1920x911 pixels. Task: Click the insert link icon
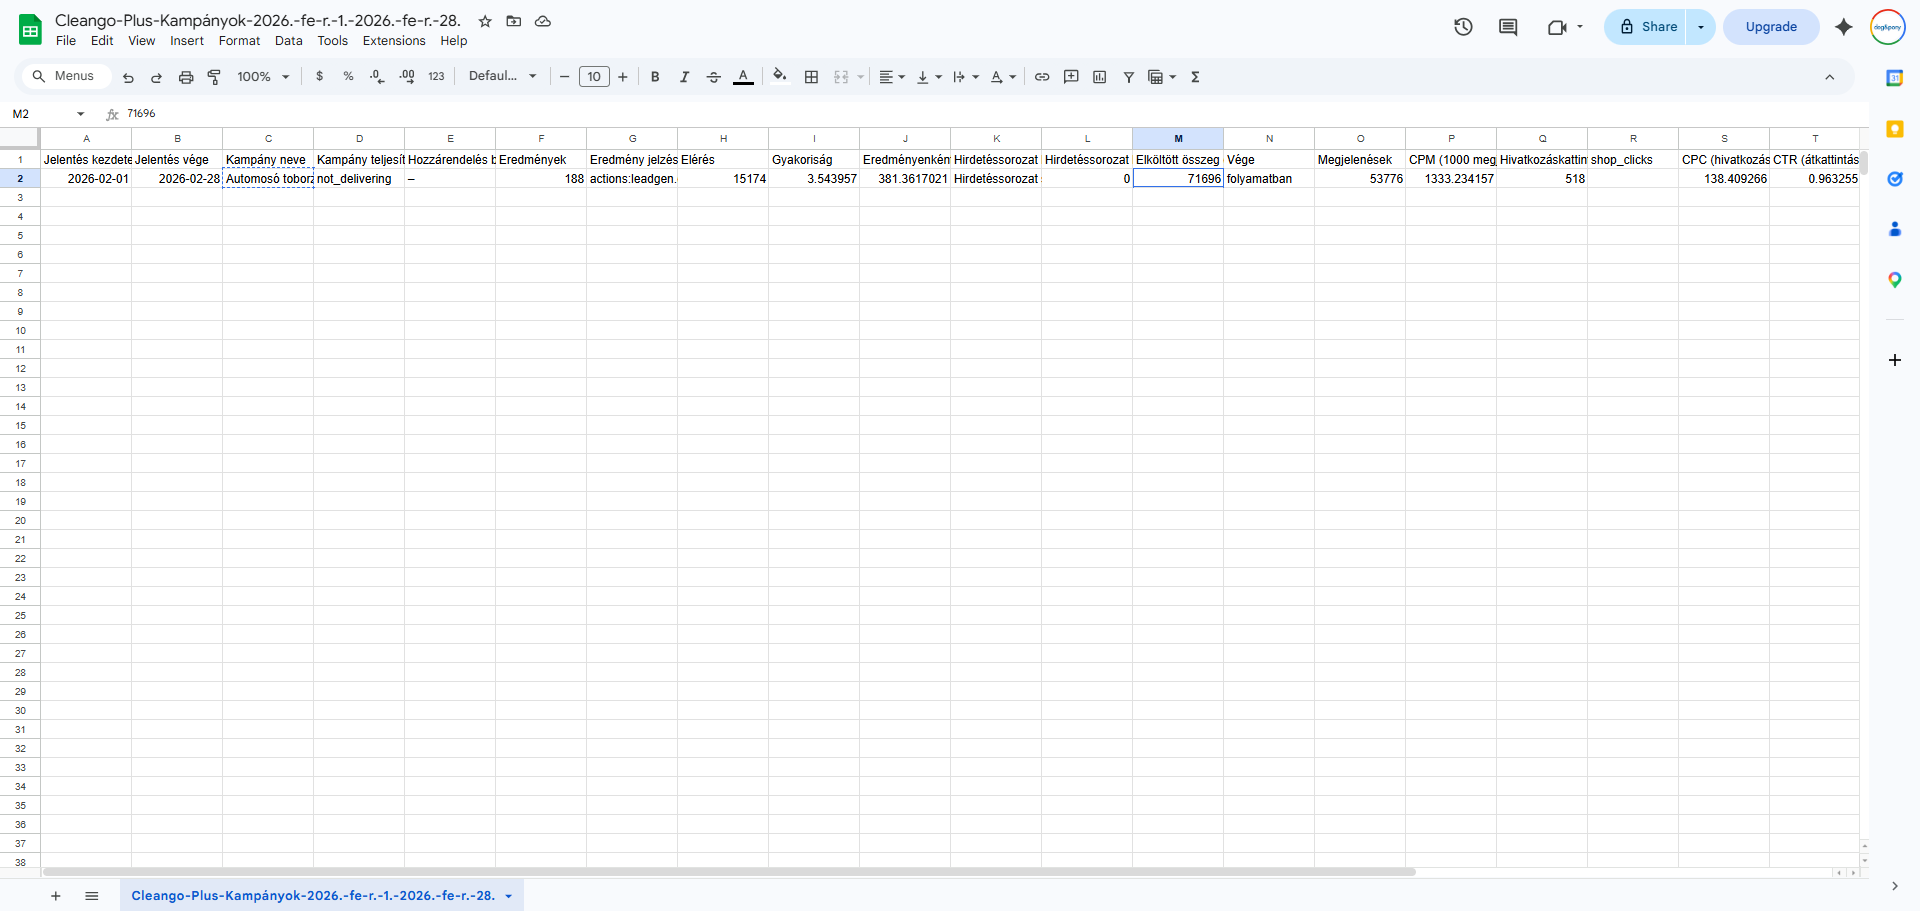click(1042, 77)
